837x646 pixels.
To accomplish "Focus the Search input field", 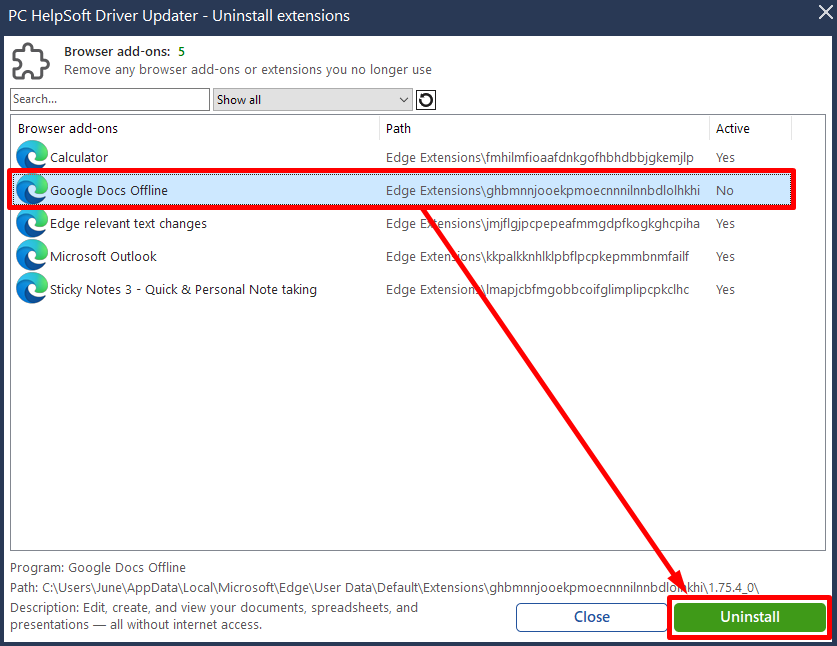I will 110,99.
